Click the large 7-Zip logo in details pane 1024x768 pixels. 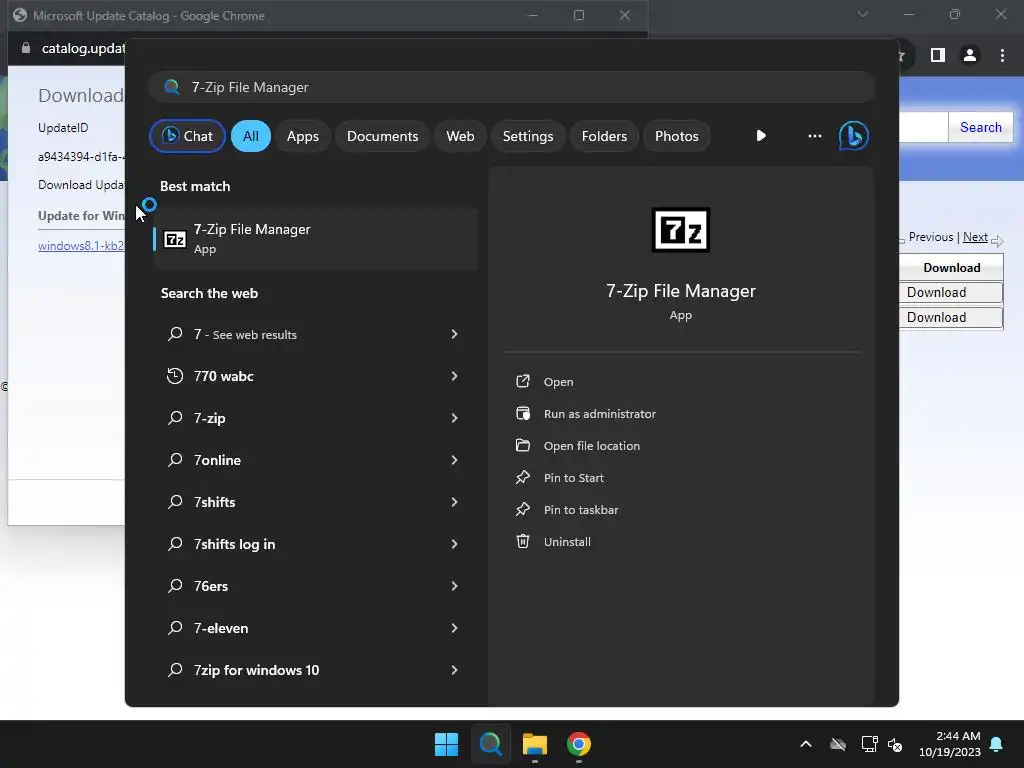coord(680,230)
